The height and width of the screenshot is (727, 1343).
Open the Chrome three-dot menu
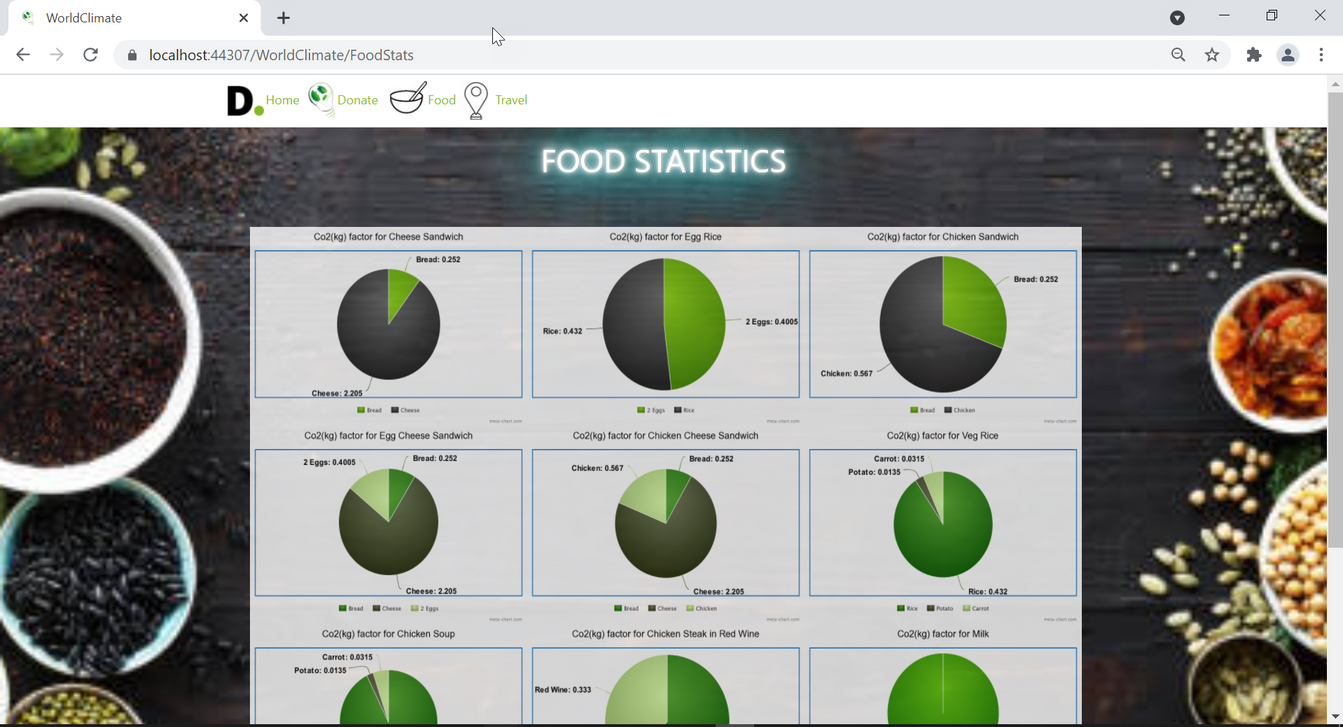[1321, 55]
